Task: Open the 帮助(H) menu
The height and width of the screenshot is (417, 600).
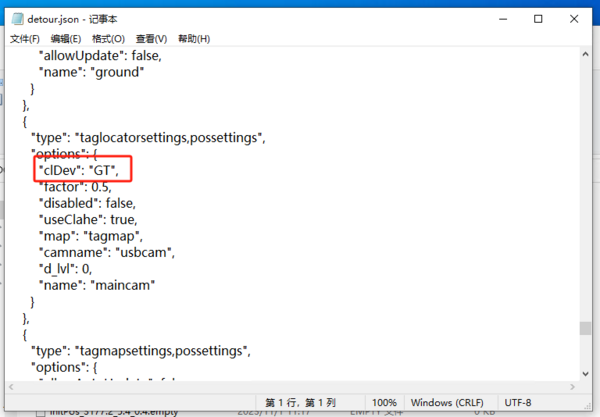Action: [x=193, y=39]
